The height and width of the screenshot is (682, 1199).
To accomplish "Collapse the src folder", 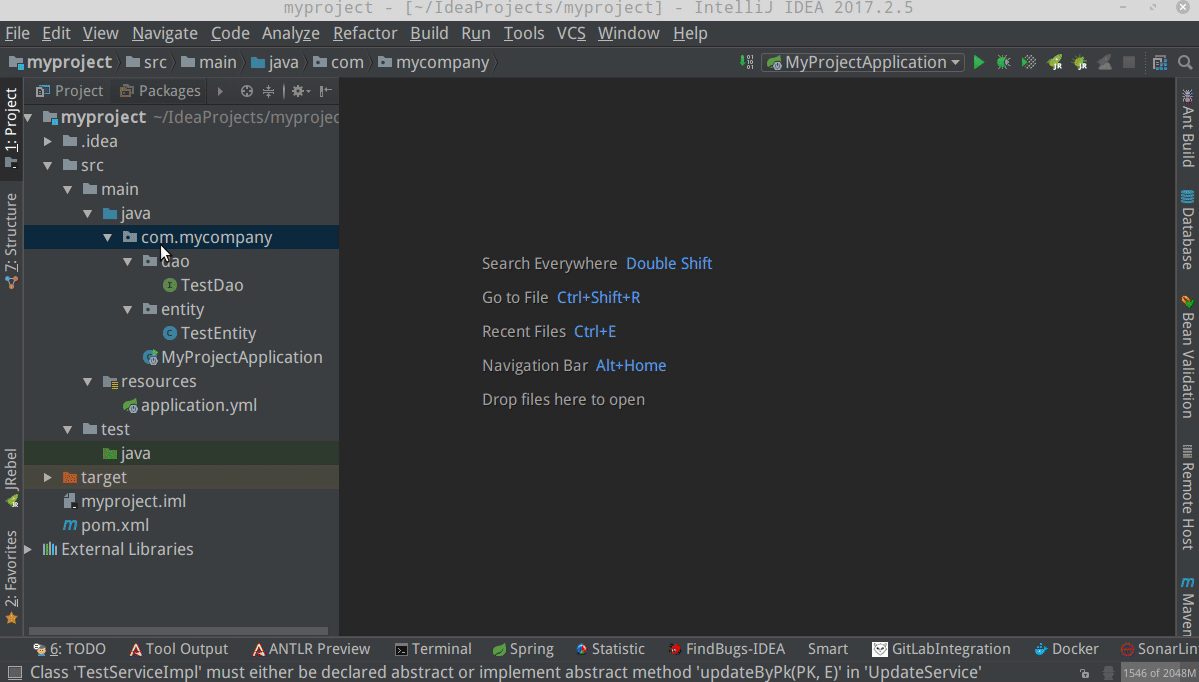I will click(x=47, y=165).
